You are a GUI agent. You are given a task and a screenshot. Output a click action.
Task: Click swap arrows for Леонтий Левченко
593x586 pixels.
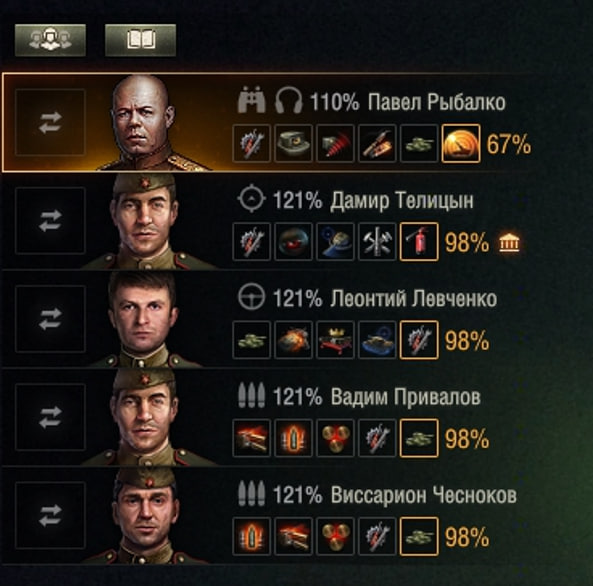pos(50,319)
